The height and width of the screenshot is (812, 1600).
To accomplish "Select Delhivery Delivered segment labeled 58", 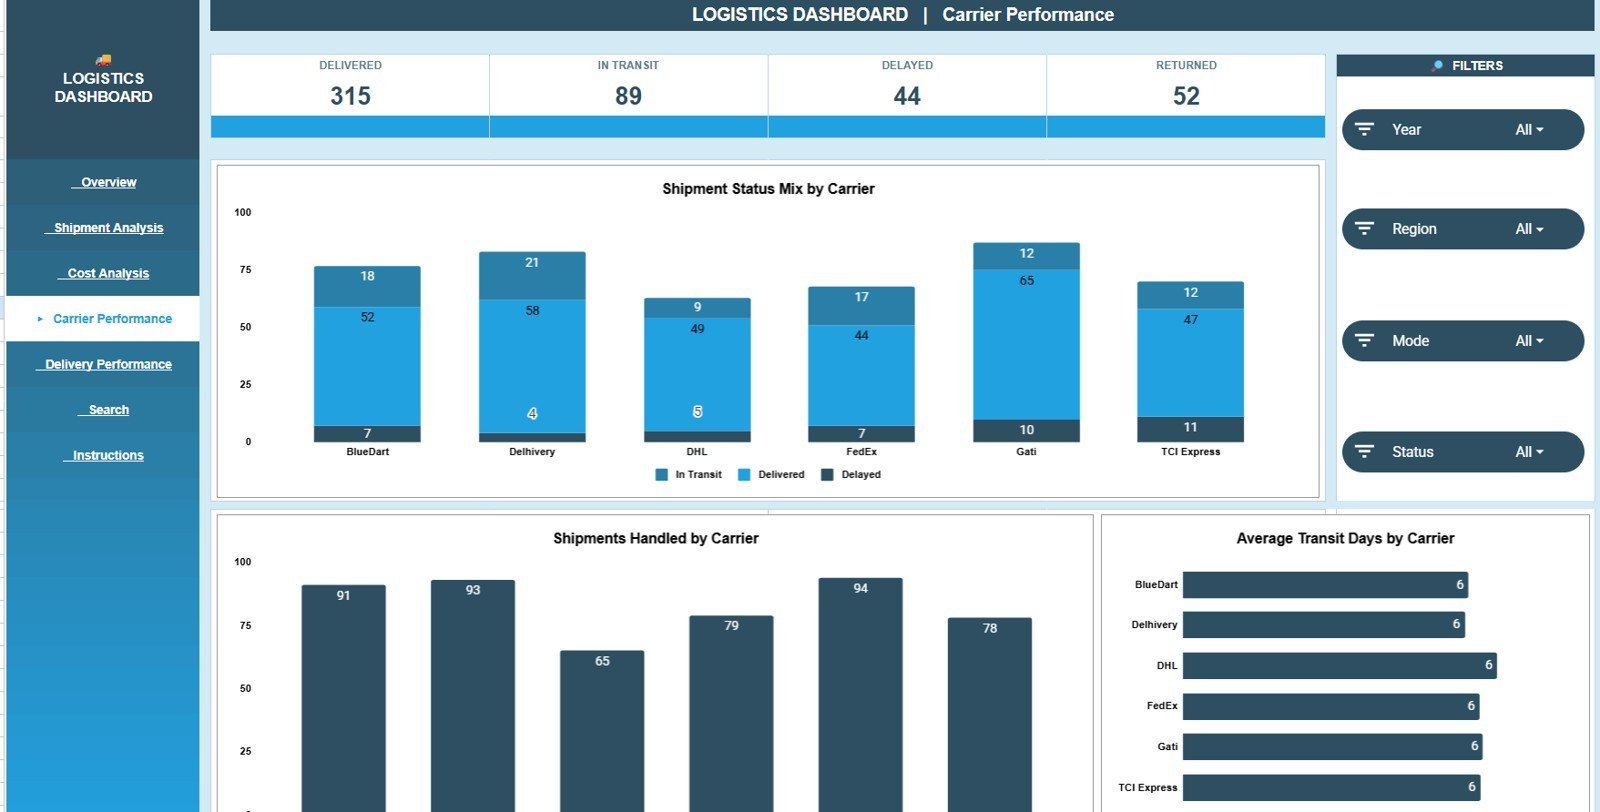I will tap(532, 366).
